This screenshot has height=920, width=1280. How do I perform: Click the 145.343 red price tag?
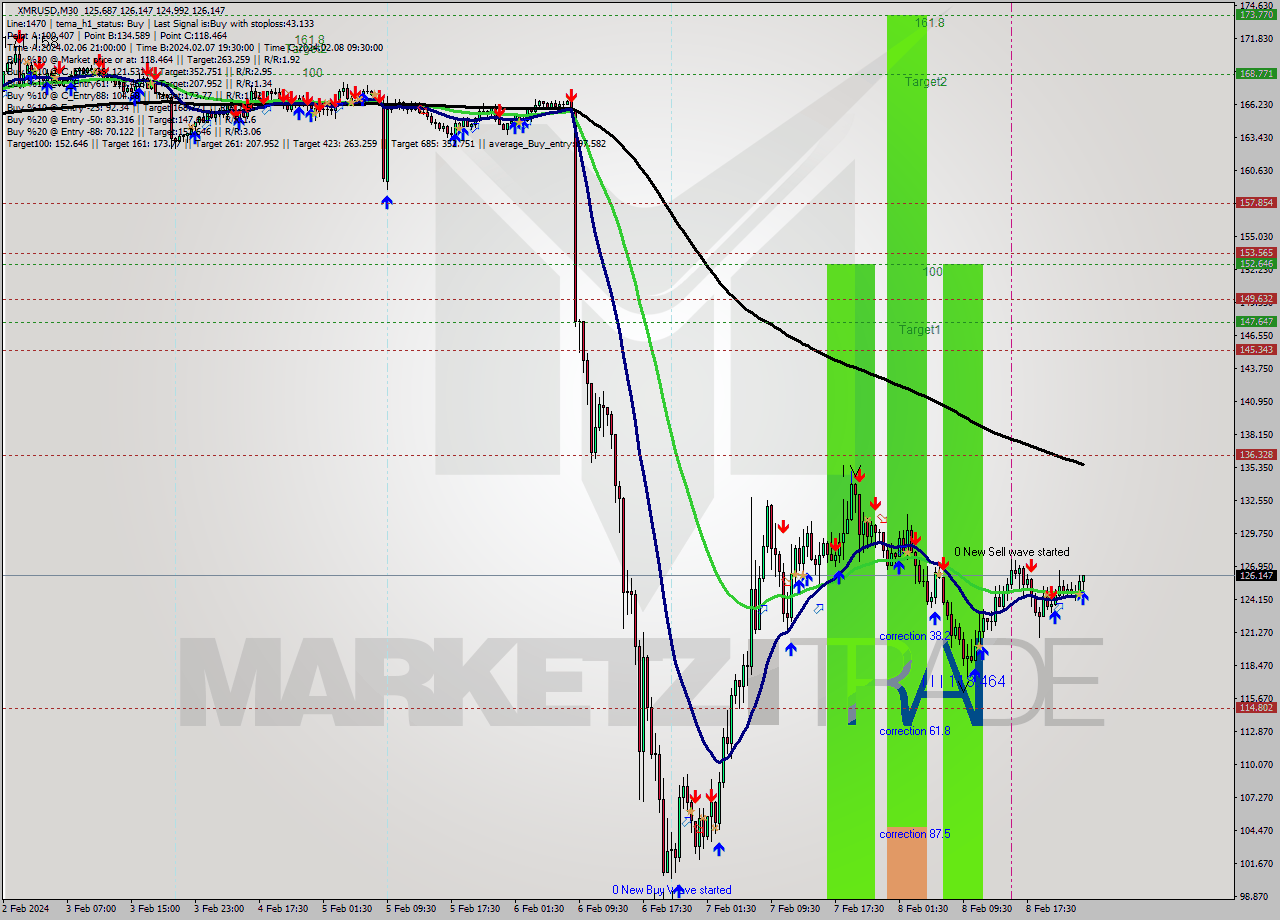tap(1256, 349)
